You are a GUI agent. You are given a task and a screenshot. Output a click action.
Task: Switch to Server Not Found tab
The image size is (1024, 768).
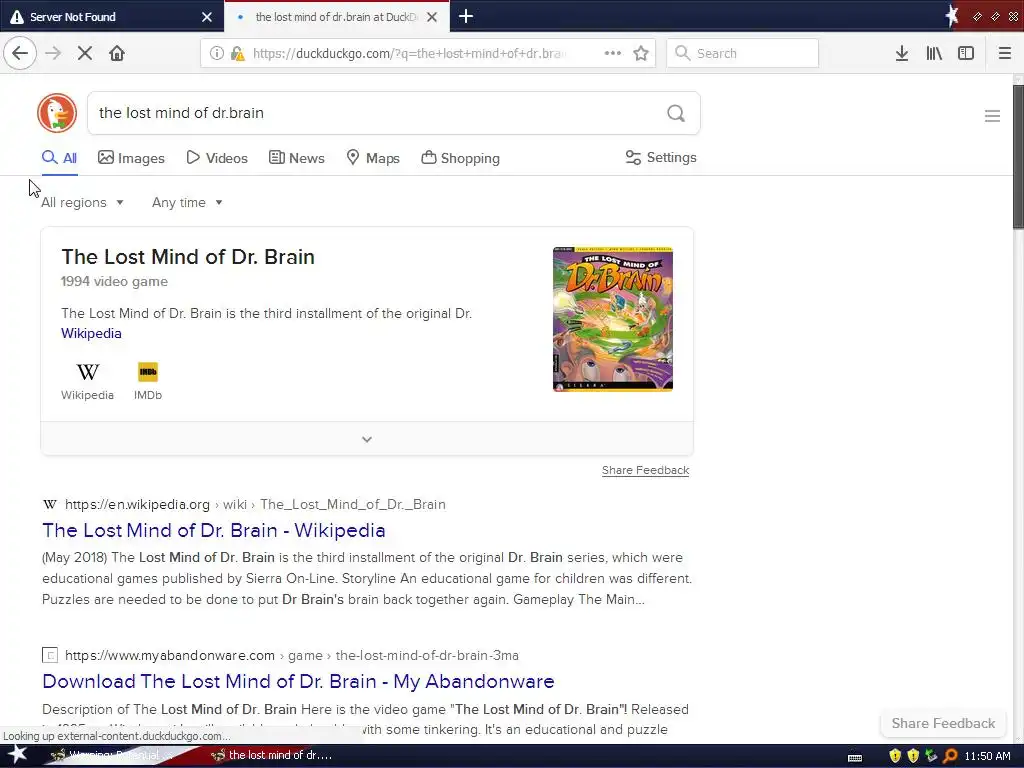tap(111, 17)
